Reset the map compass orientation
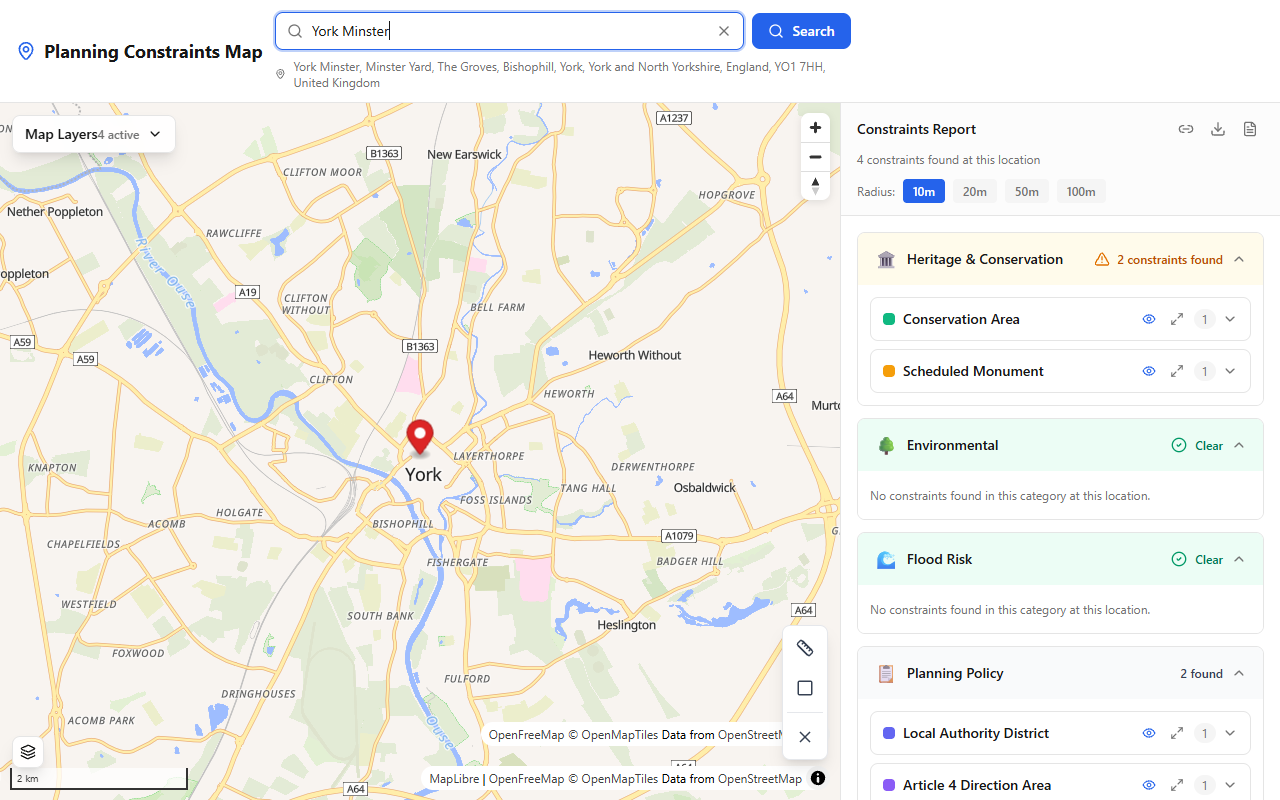1280x800 pixels. [815, 185]
